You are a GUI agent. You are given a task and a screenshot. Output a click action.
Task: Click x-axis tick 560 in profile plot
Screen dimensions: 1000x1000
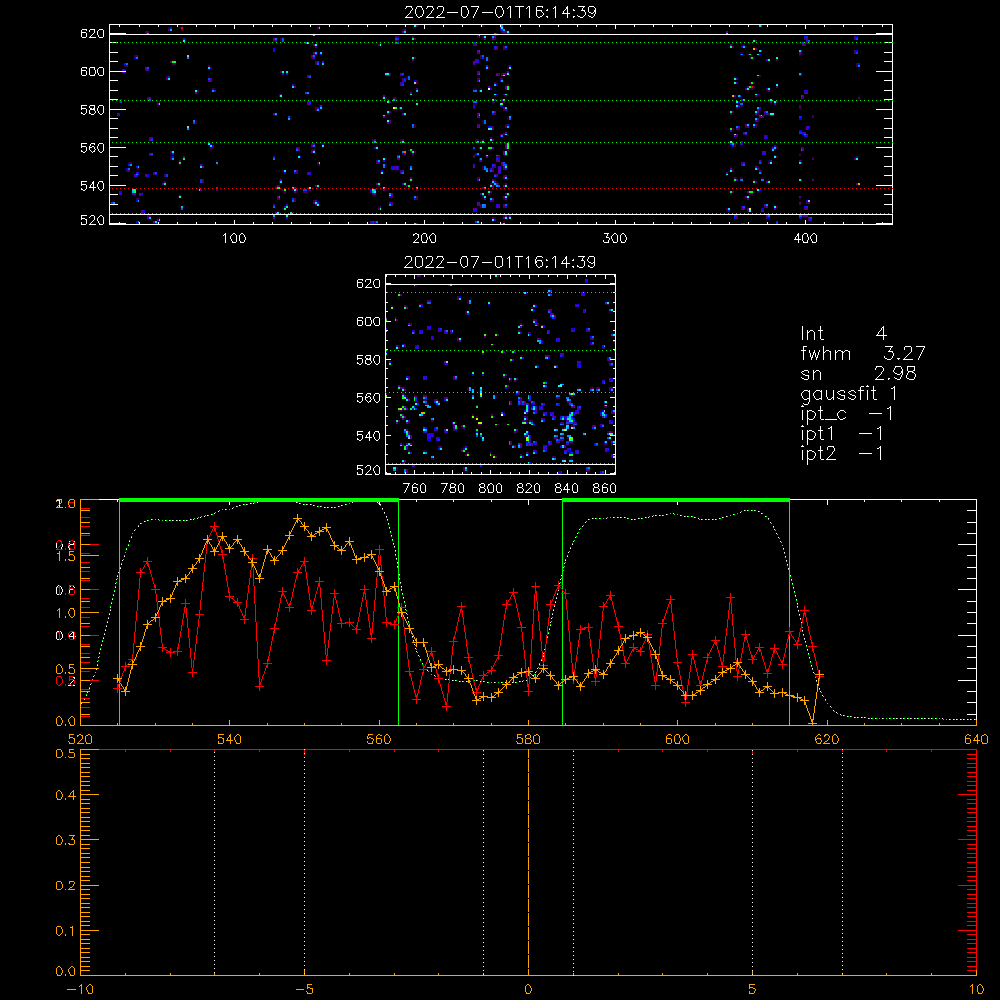pos(379,739)
